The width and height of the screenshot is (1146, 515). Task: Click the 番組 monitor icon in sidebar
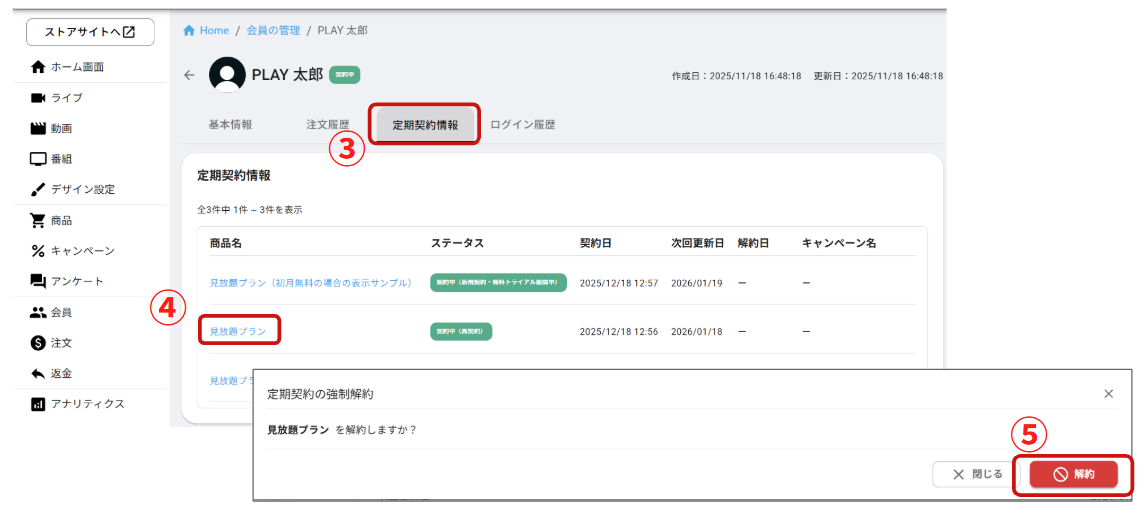(38, 159)
